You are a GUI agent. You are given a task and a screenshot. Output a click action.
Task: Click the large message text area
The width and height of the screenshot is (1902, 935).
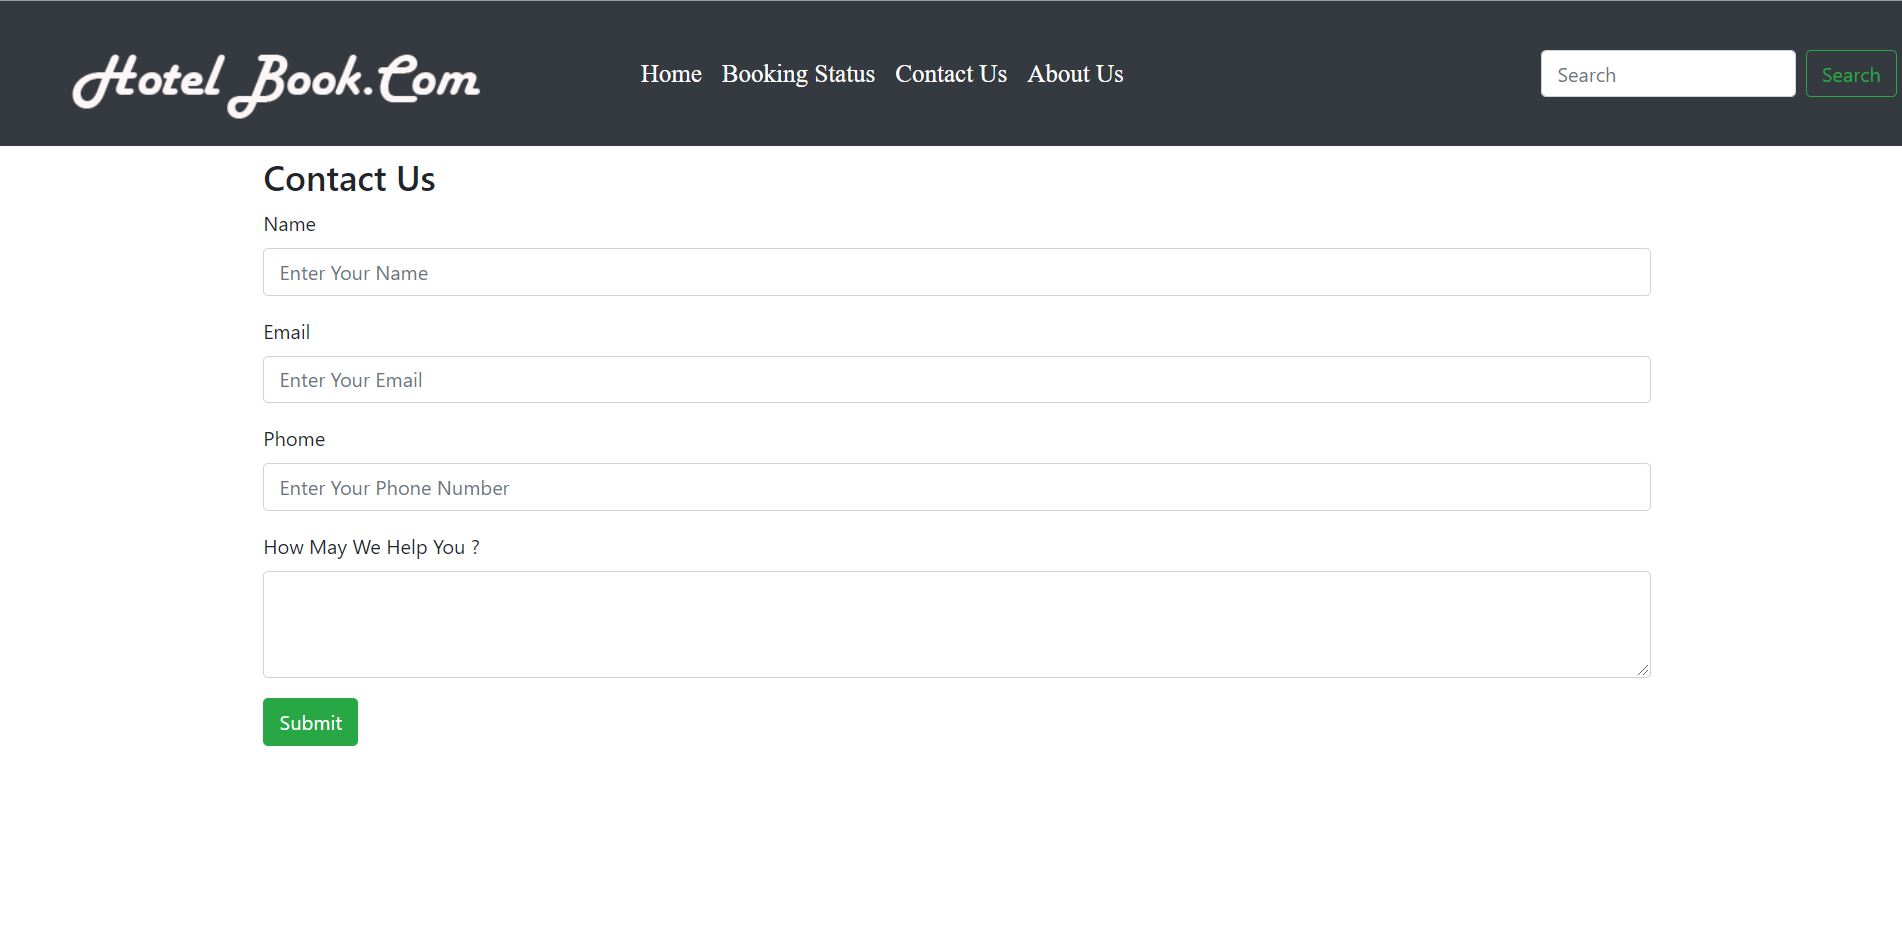coord(957,622)
